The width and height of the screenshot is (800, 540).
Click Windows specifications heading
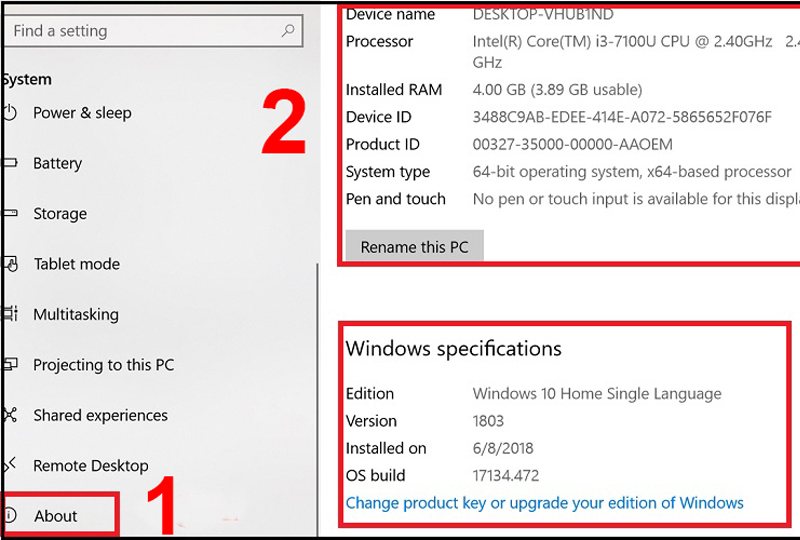point(454,349)
